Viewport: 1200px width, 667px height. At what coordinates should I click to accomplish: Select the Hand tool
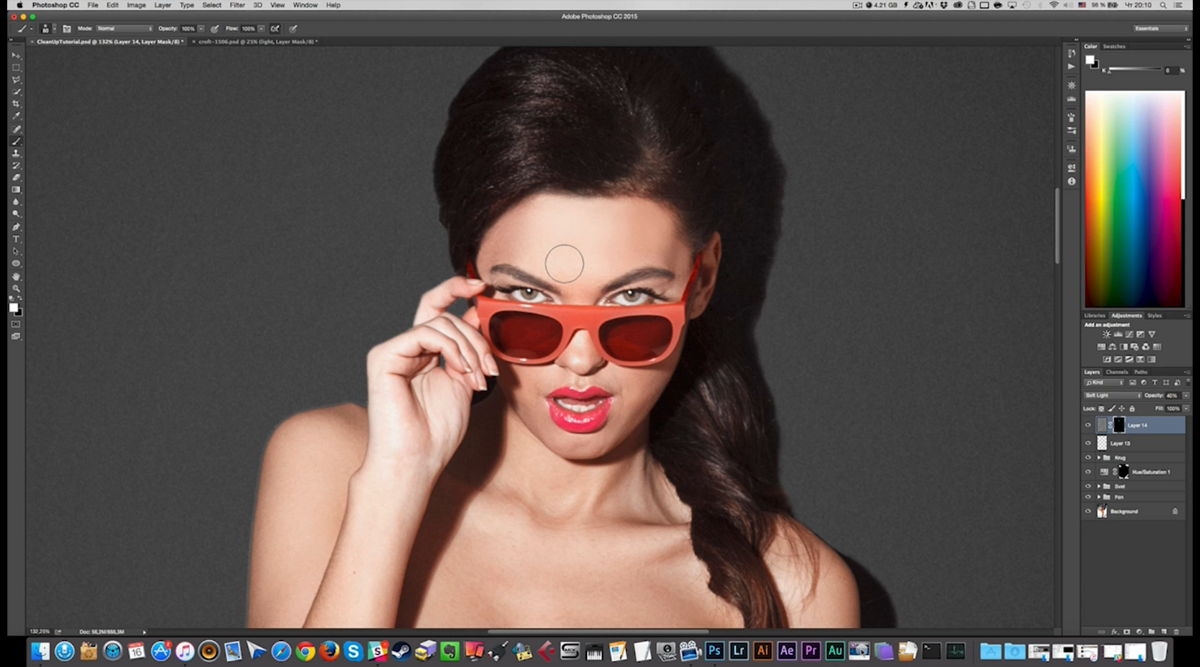pos(16,276)
